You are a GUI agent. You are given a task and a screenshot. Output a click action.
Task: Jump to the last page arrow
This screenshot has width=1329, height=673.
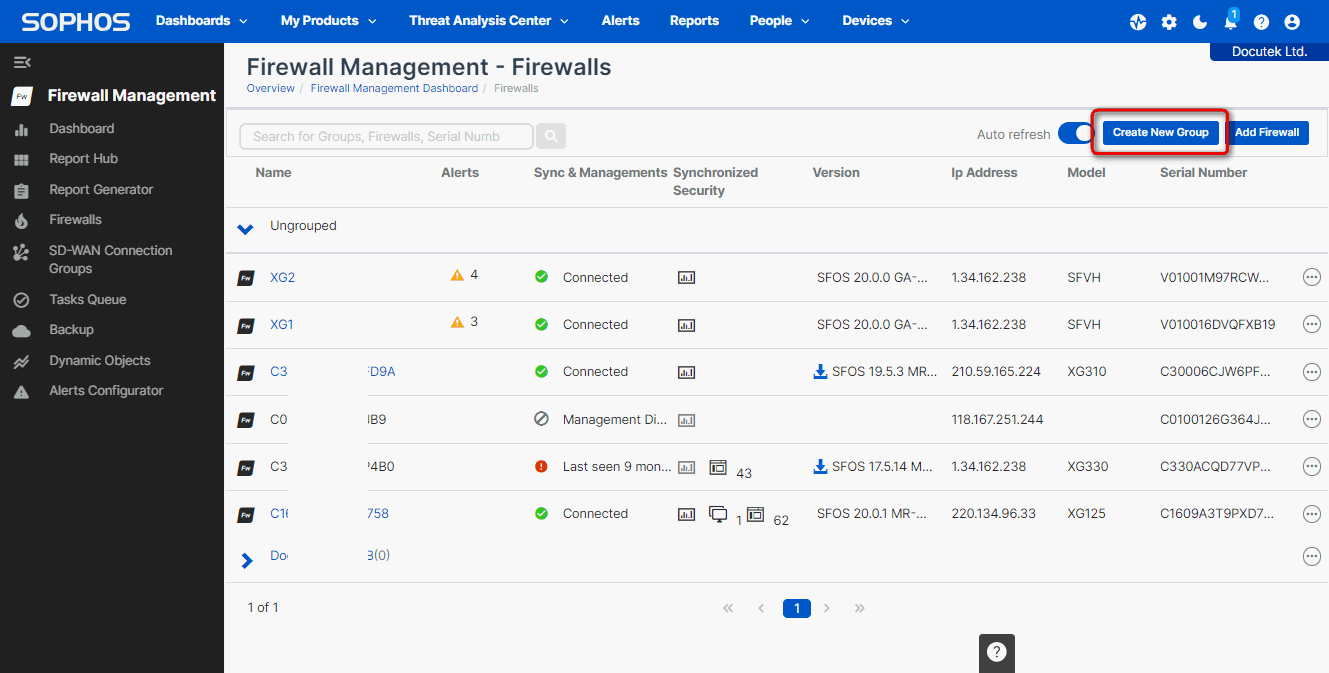(860, 608)
